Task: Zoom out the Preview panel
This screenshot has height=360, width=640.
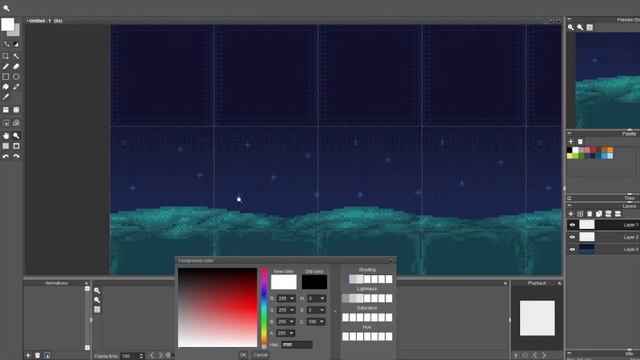Action: click(x=580, y=27)
